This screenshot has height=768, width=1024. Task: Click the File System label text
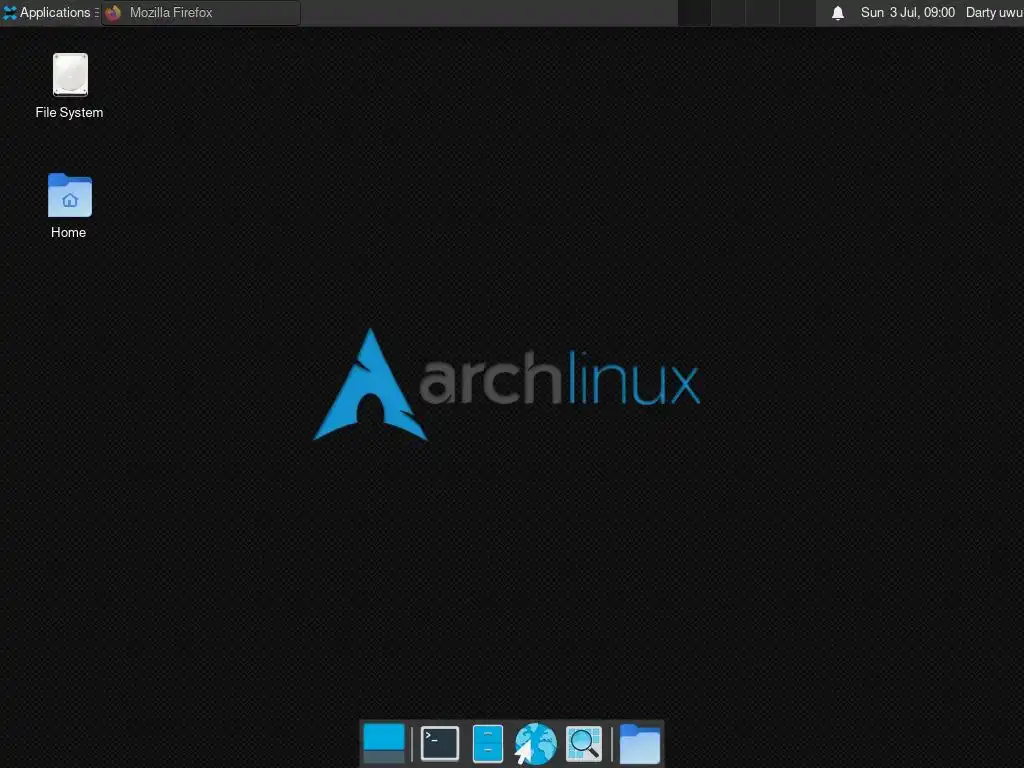click(x=69, y=112)
